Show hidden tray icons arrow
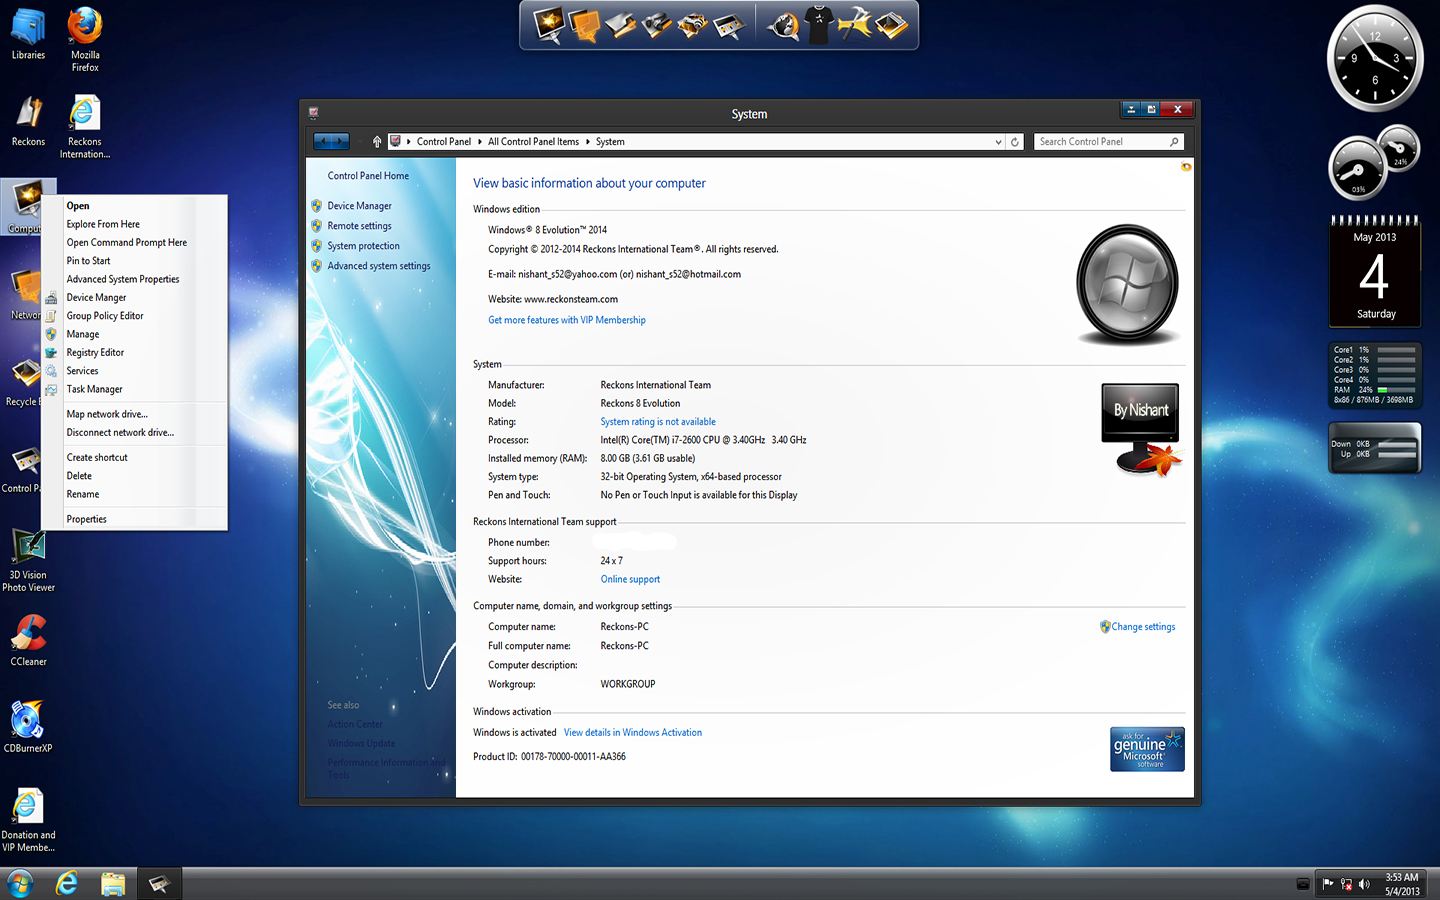The image size is (1440, 900). coord(1303,884)
